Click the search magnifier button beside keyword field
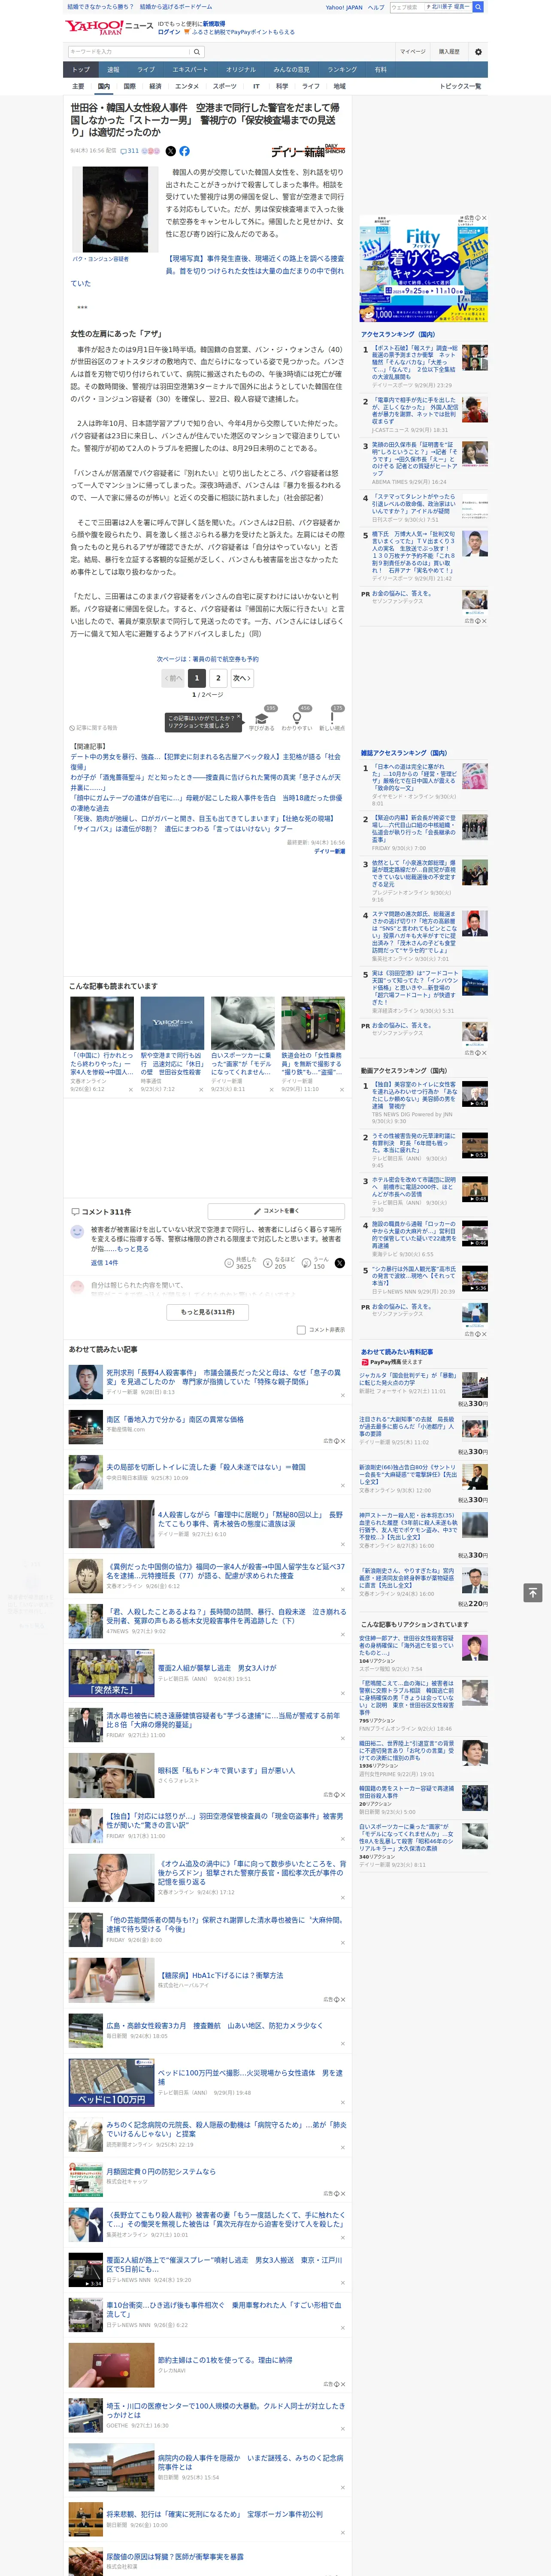 pos(197,52)
